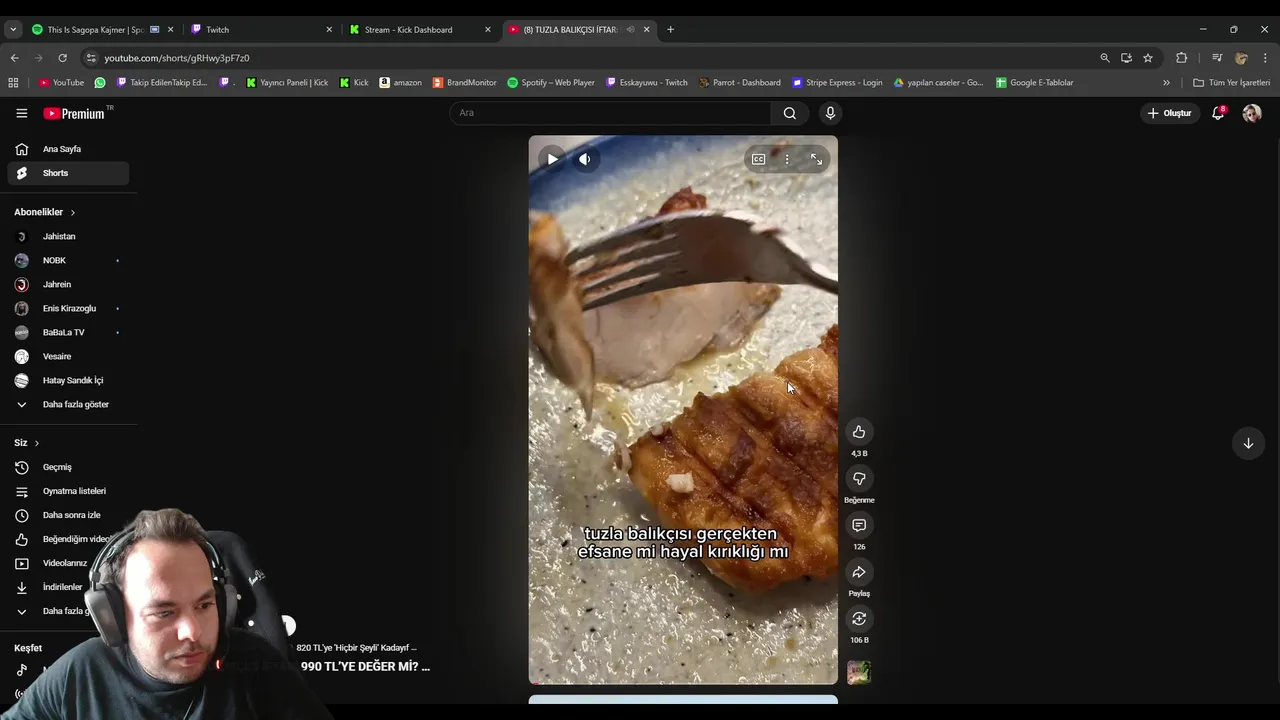Bookmark this page with star icon
1280x720 pixels.
coord(1148,58)
